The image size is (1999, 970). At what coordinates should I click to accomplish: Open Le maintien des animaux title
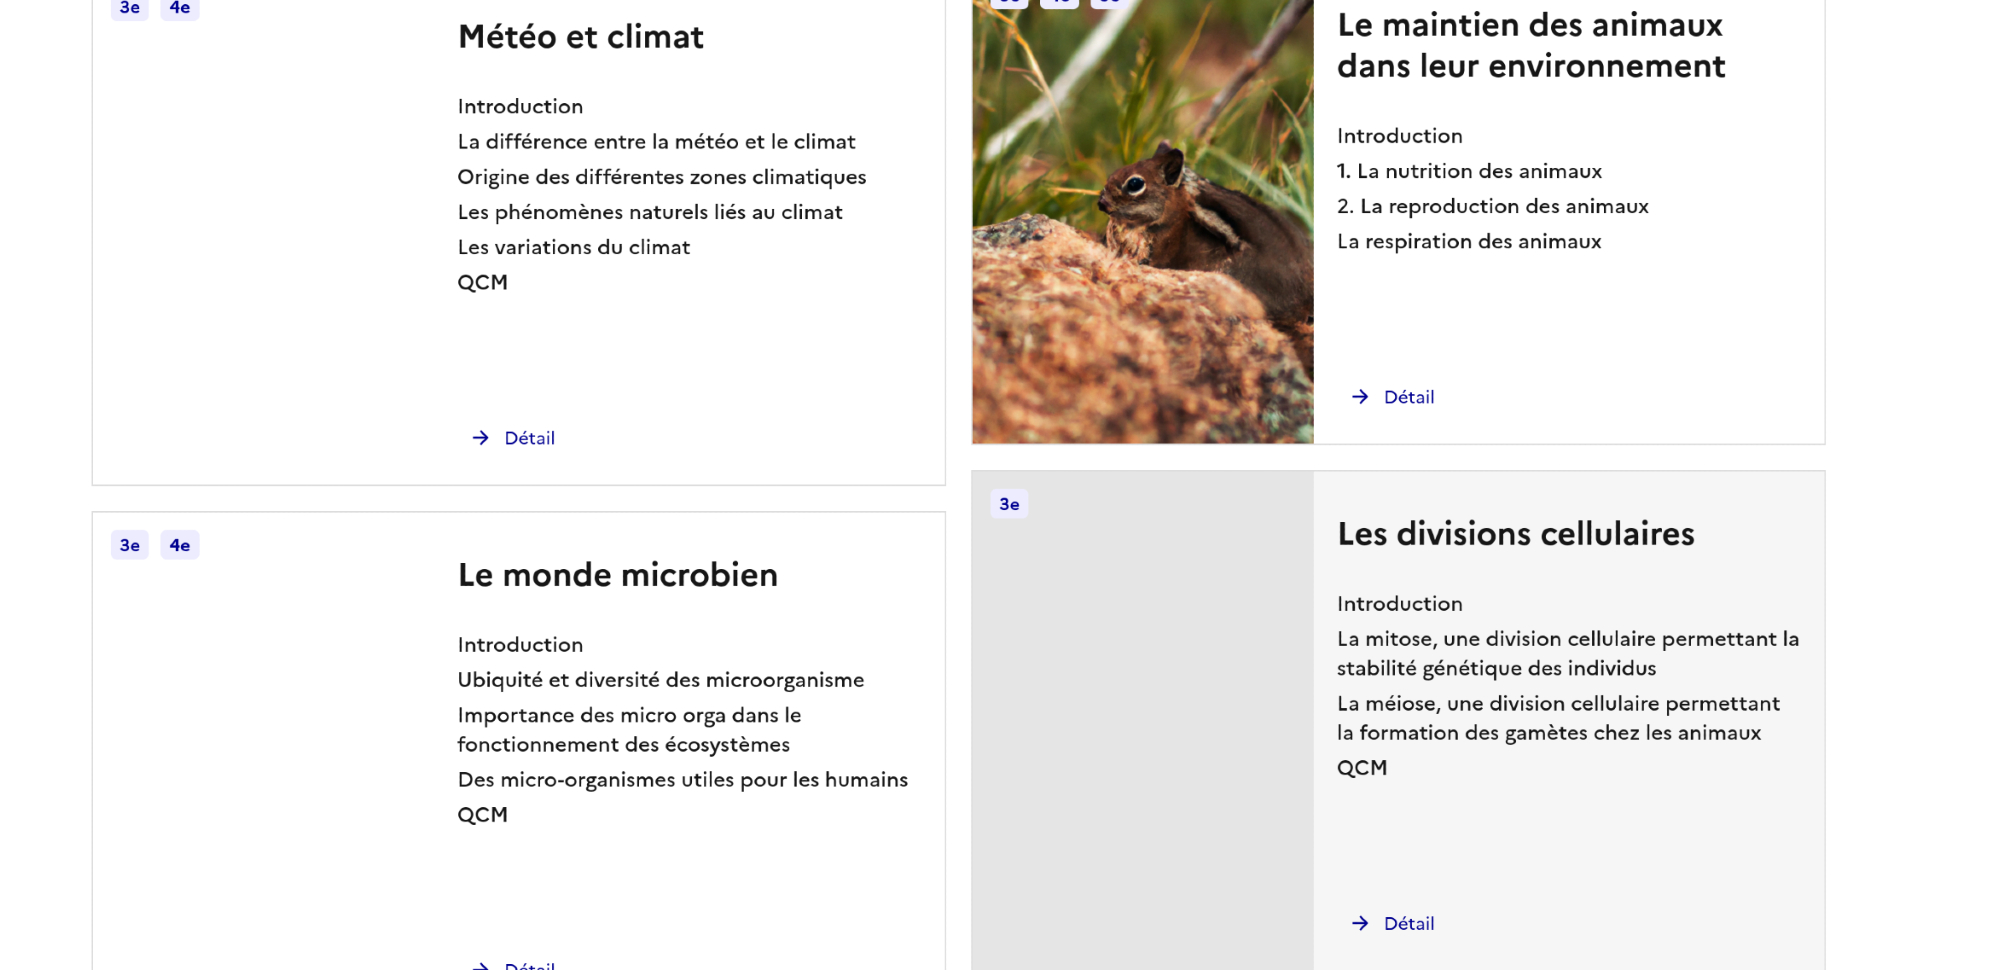1530,45
